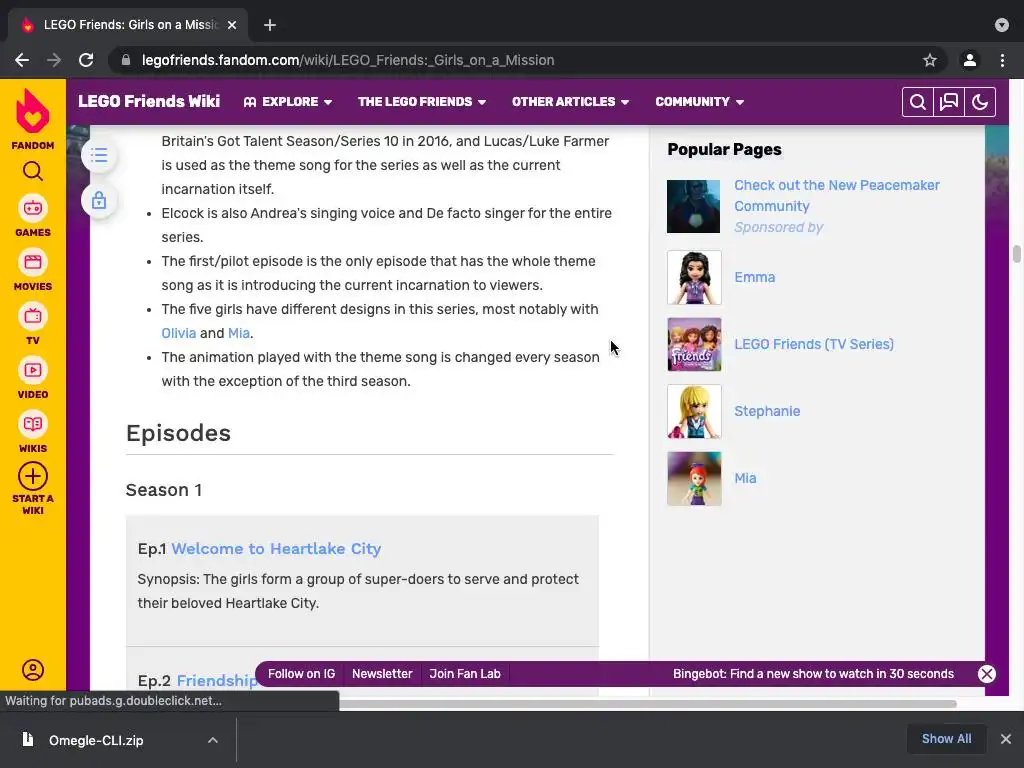Bookmark this page with star icon

coord(930,60)
